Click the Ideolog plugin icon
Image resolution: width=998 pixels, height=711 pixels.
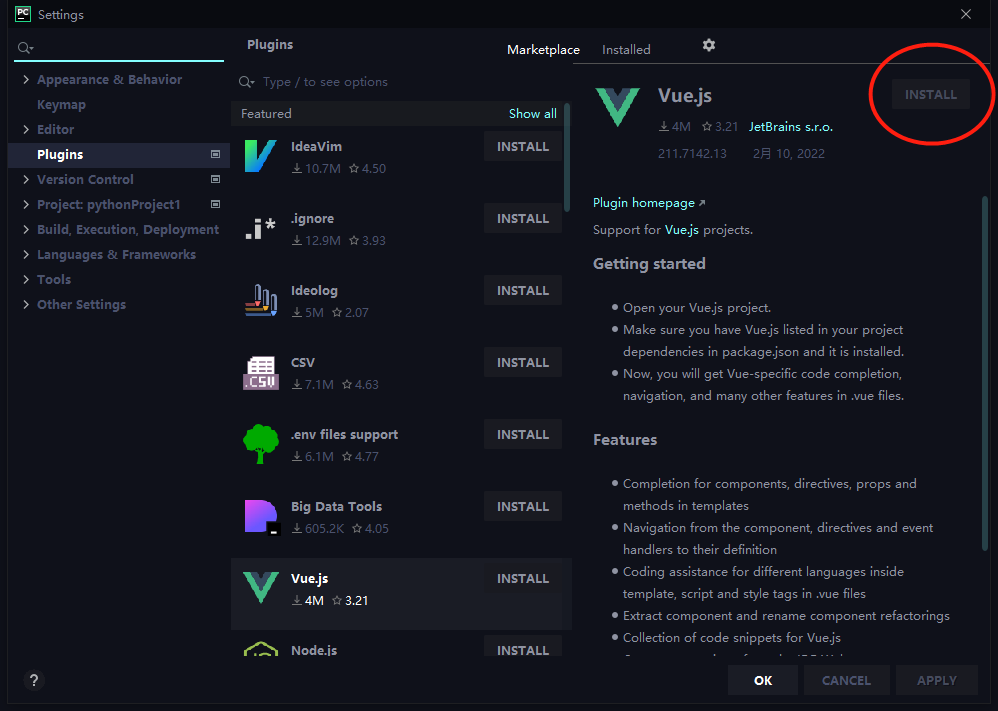[260, 300]
